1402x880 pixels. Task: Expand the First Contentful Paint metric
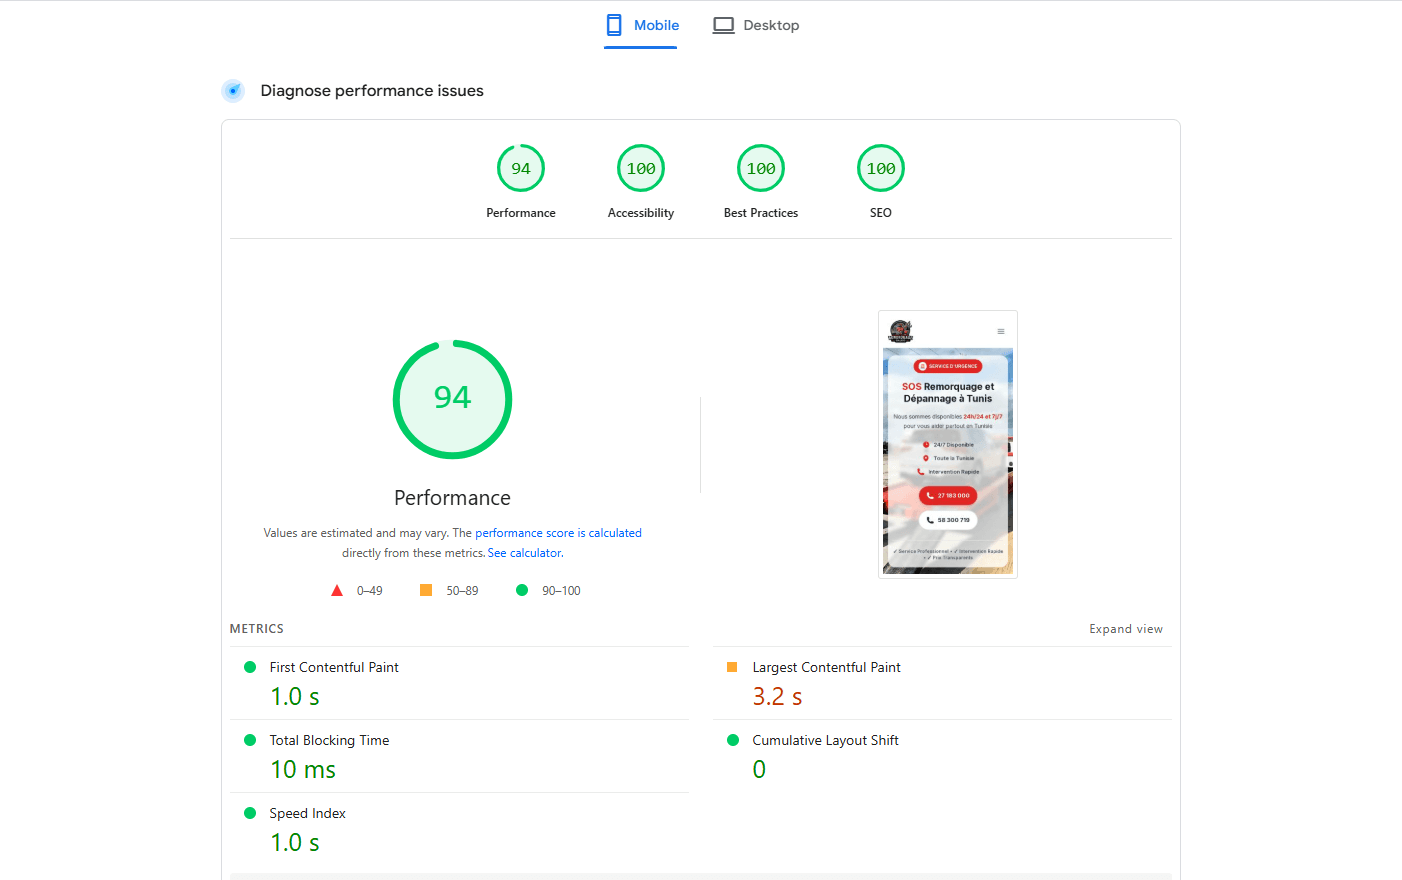[334, 668]
